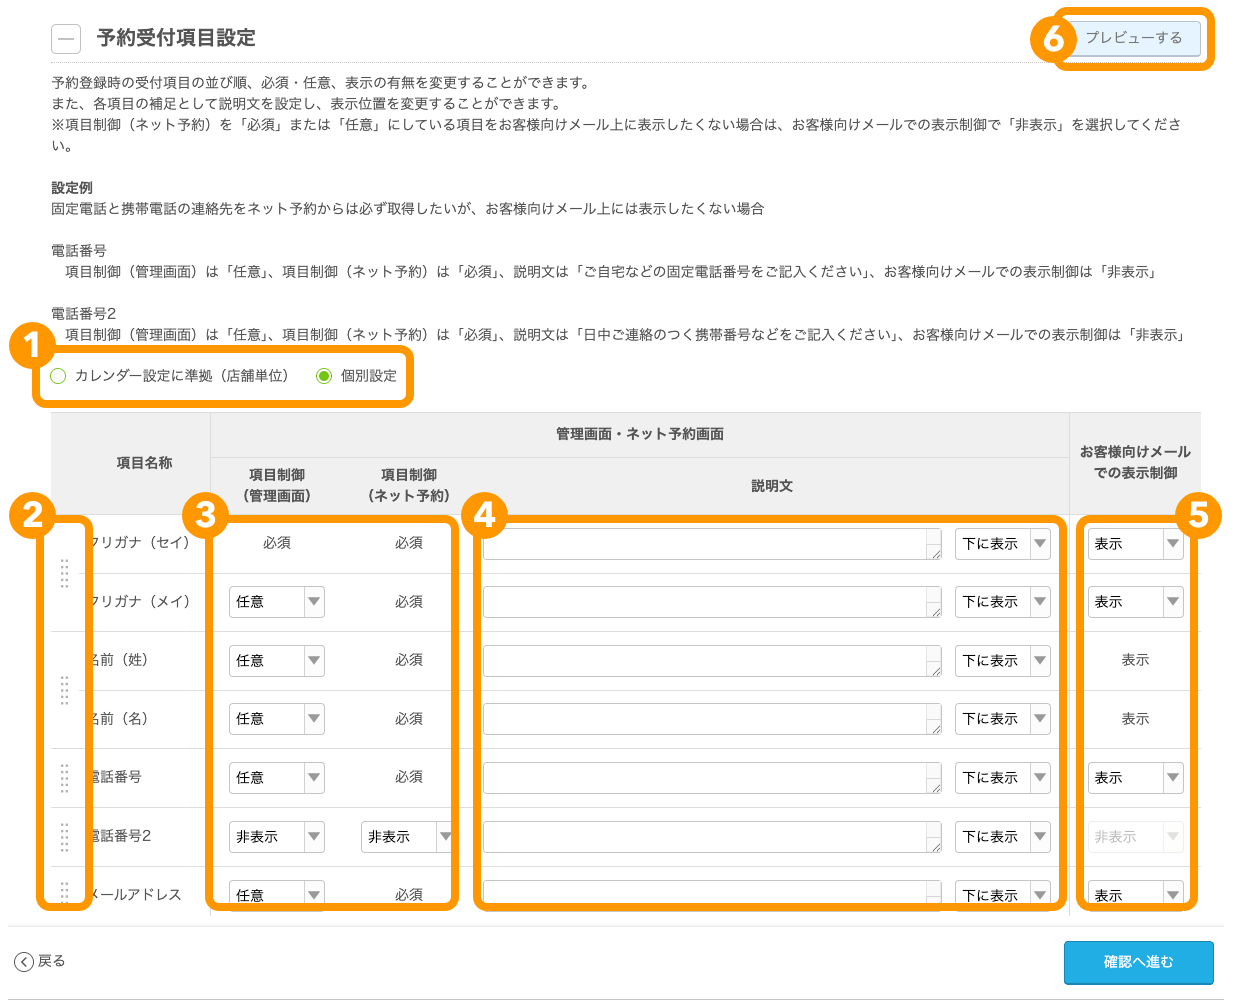Grab the drag handle beside 電話番号2
This screenshot has width=1251, height=1006.
(66, 836)
